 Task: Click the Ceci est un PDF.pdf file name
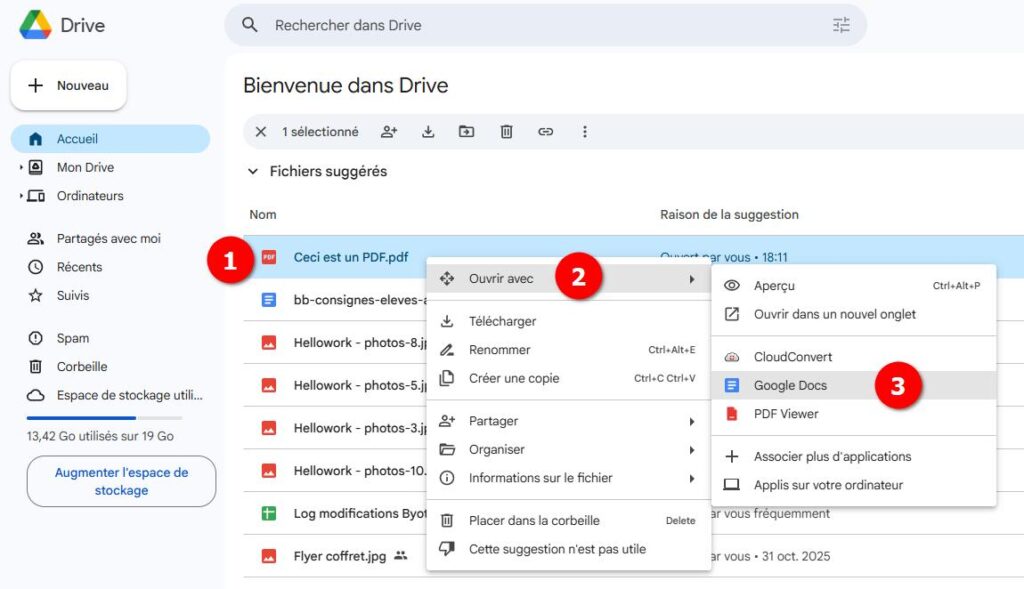351,257
